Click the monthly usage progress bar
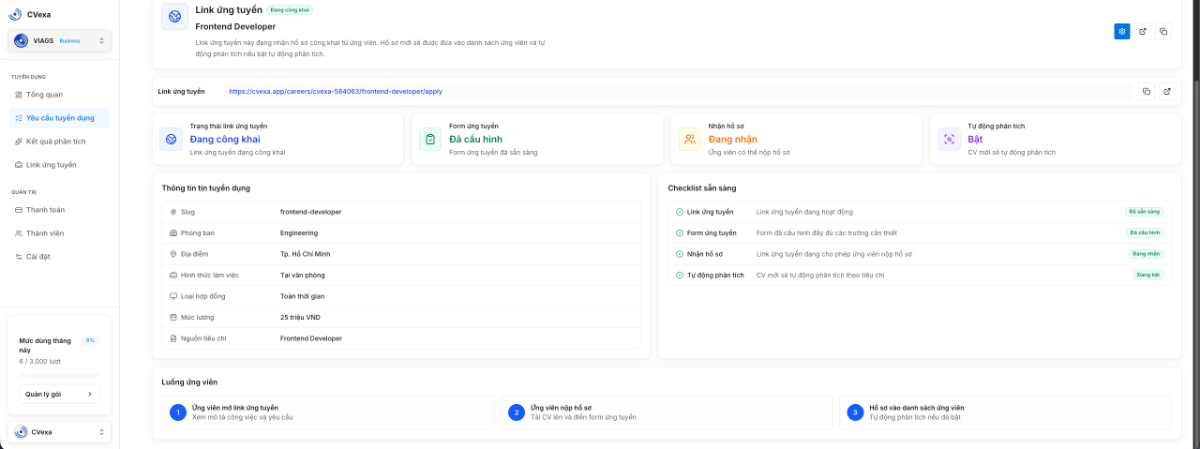The width and height of the screenshot is (1200, 449). [59, 376]
